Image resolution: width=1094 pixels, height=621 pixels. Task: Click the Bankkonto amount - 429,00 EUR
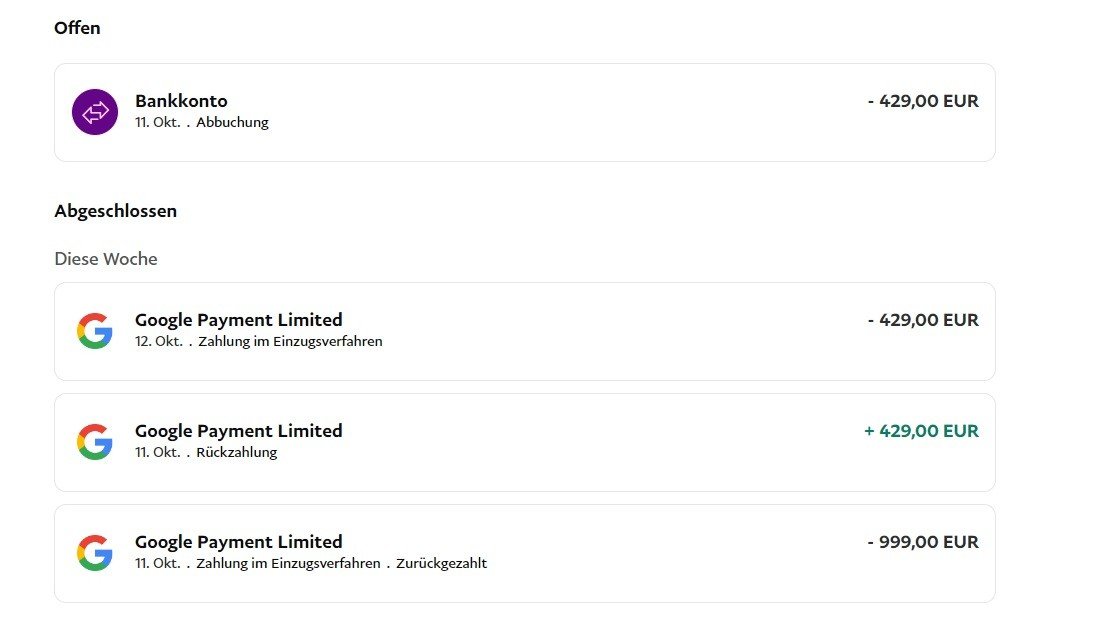click(x=923, y=101)
